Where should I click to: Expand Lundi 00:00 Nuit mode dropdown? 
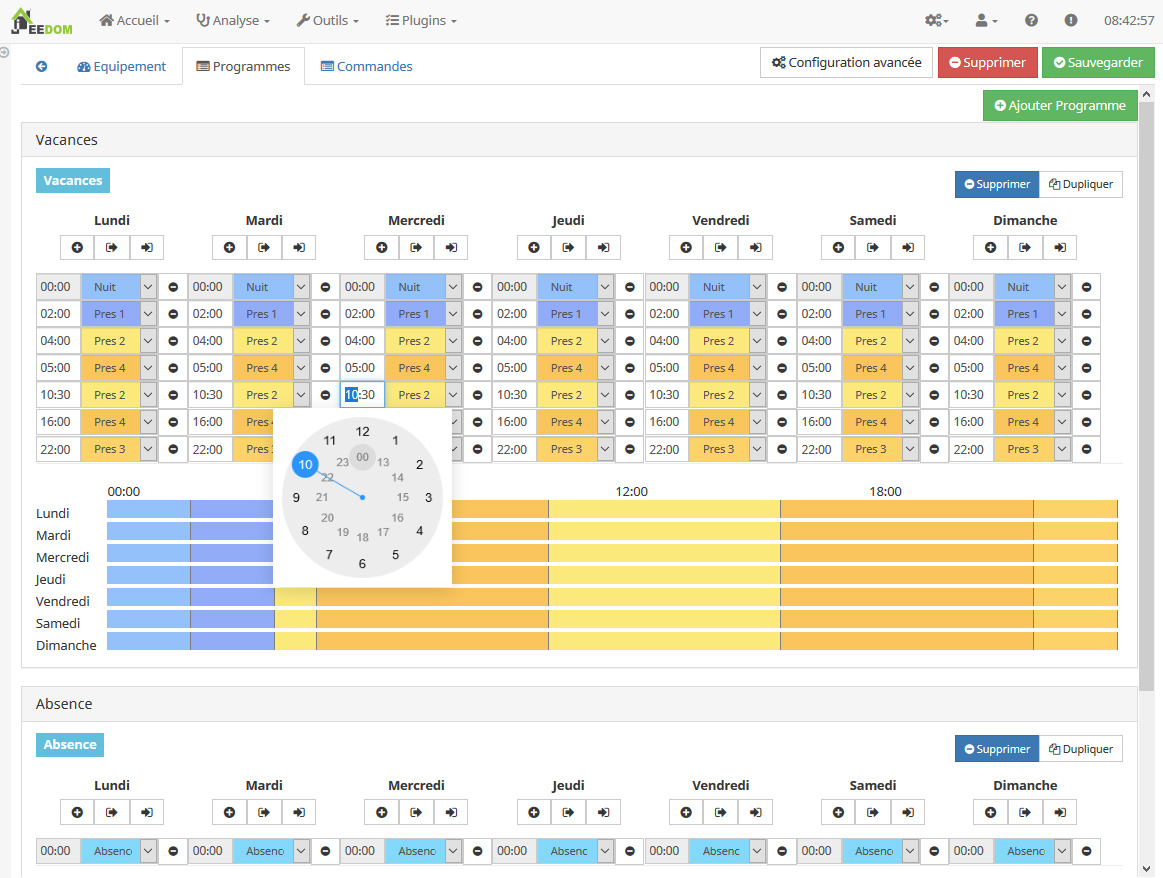click(x=148, y=287)
